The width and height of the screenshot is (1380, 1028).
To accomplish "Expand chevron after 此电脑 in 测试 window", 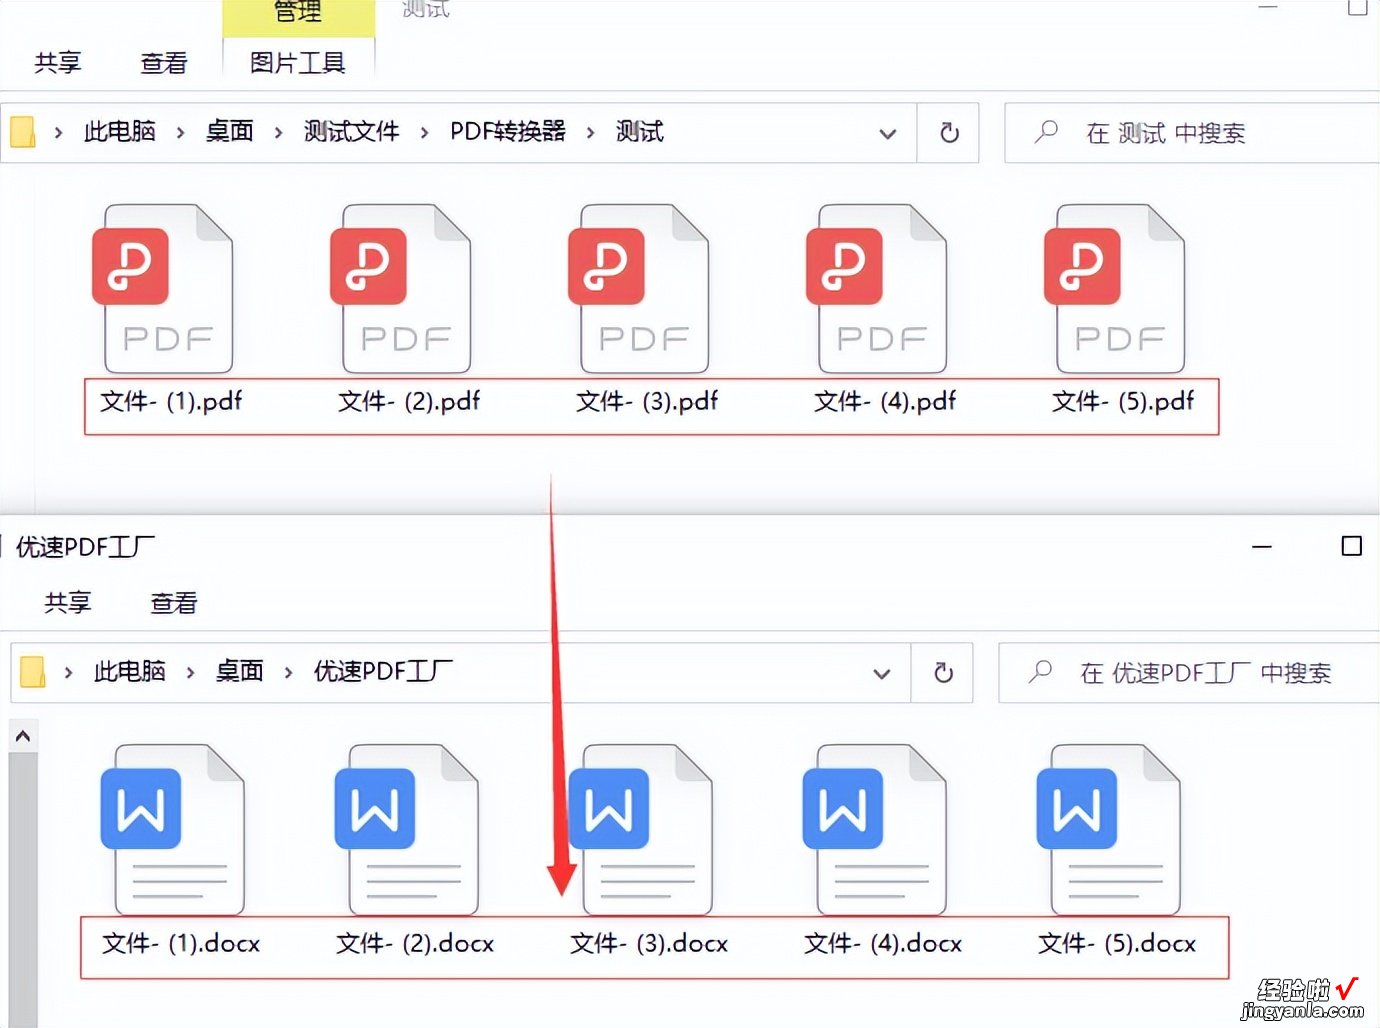I will point(180,132).
